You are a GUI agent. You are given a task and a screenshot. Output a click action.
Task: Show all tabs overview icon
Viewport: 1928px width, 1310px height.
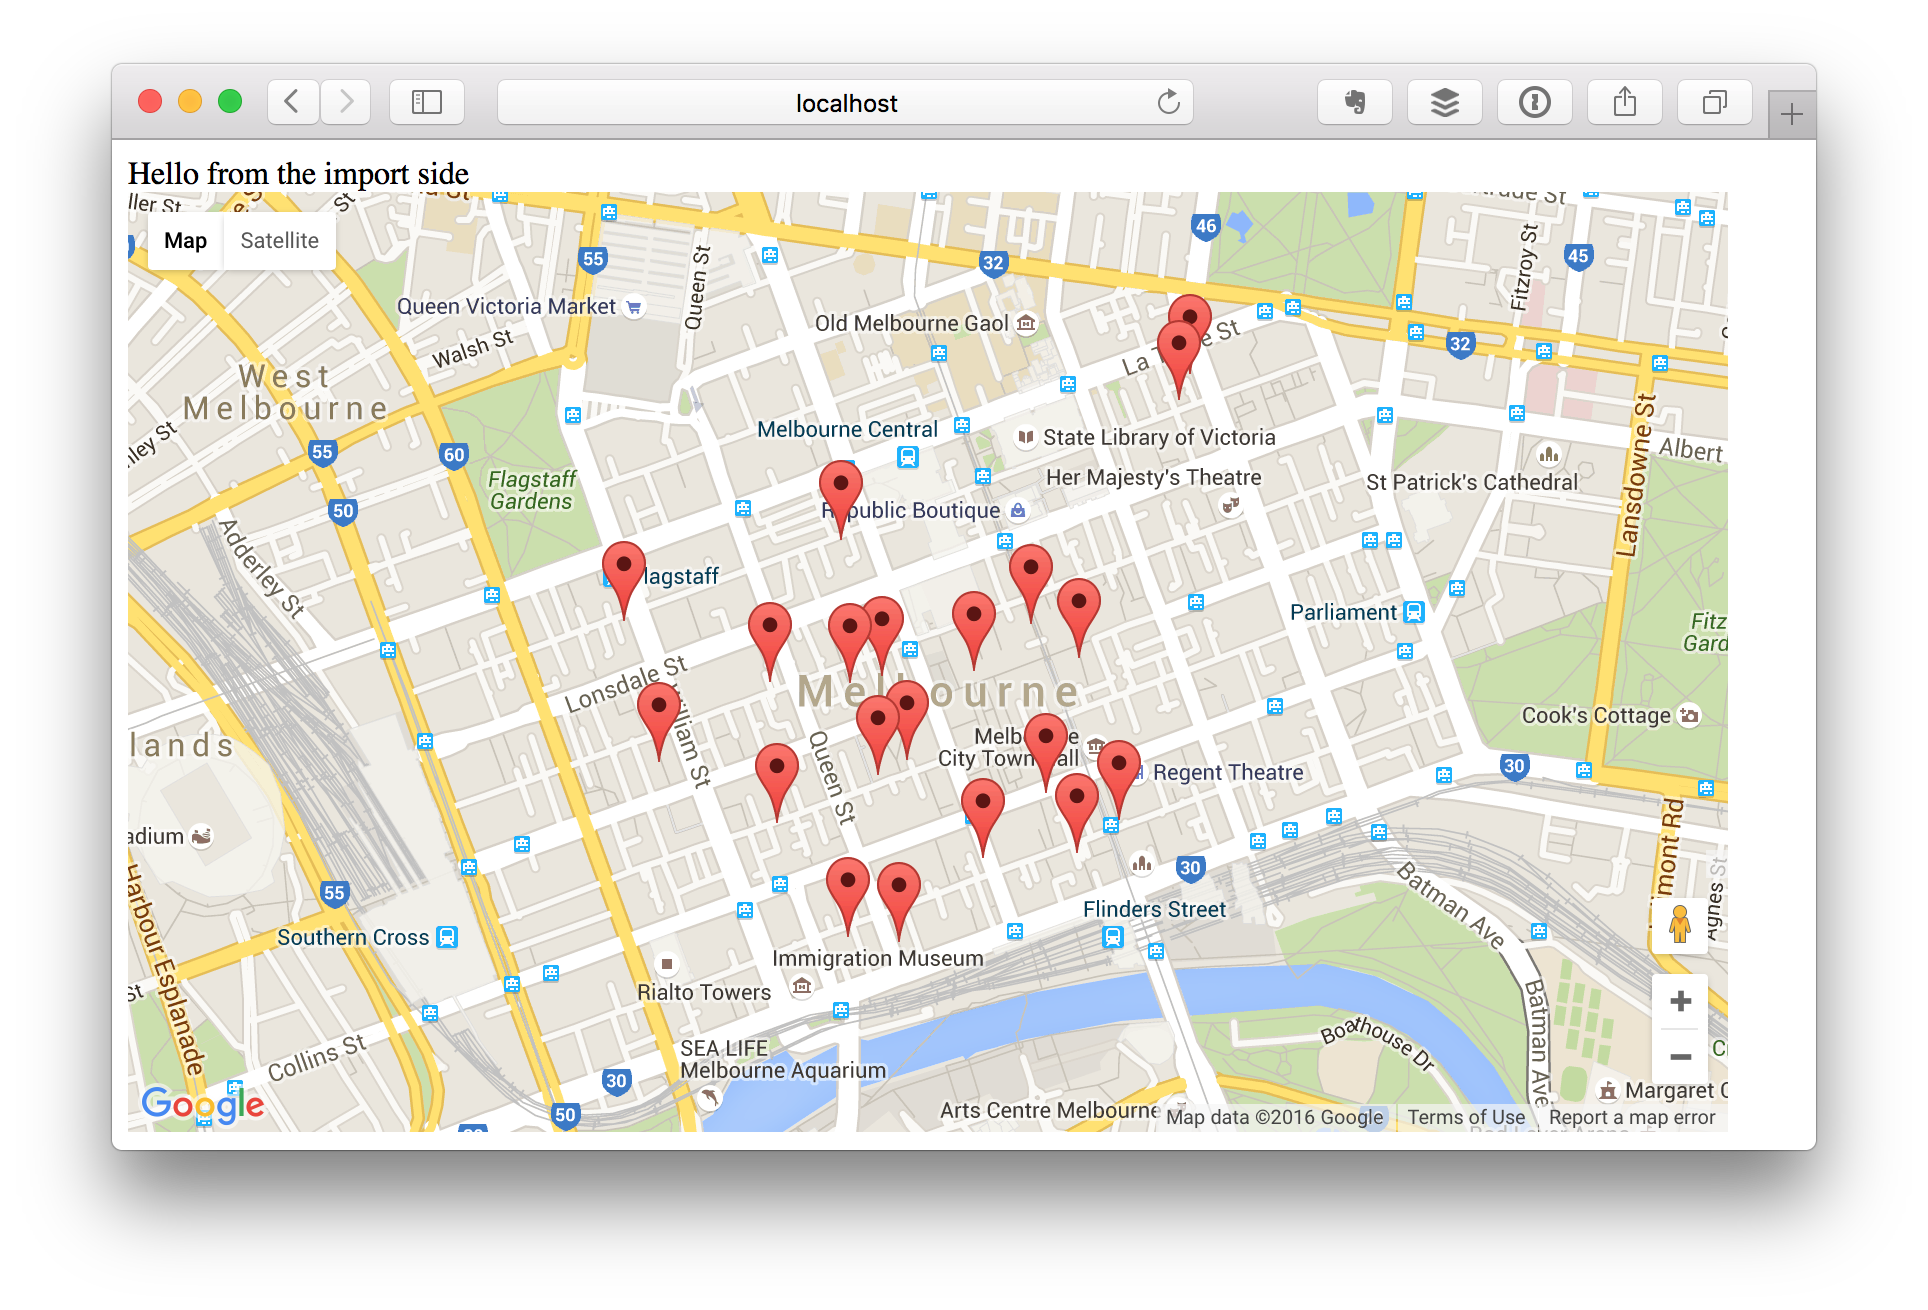pyautogui.click(x=1715, y=102)
